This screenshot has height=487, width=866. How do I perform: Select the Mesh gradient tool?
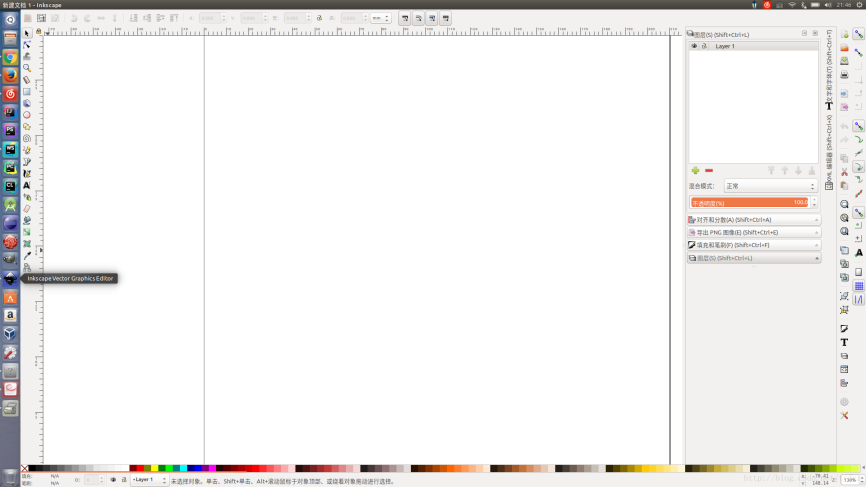27,244
